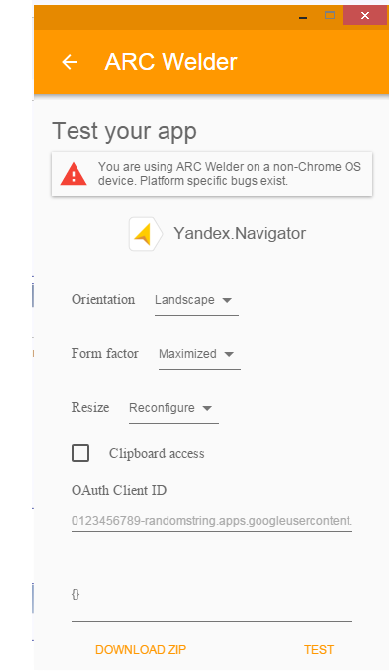The width and height of the screenshot is (389, 671).
Task: Click the TEST button
Action: click(x=319, y=650)
